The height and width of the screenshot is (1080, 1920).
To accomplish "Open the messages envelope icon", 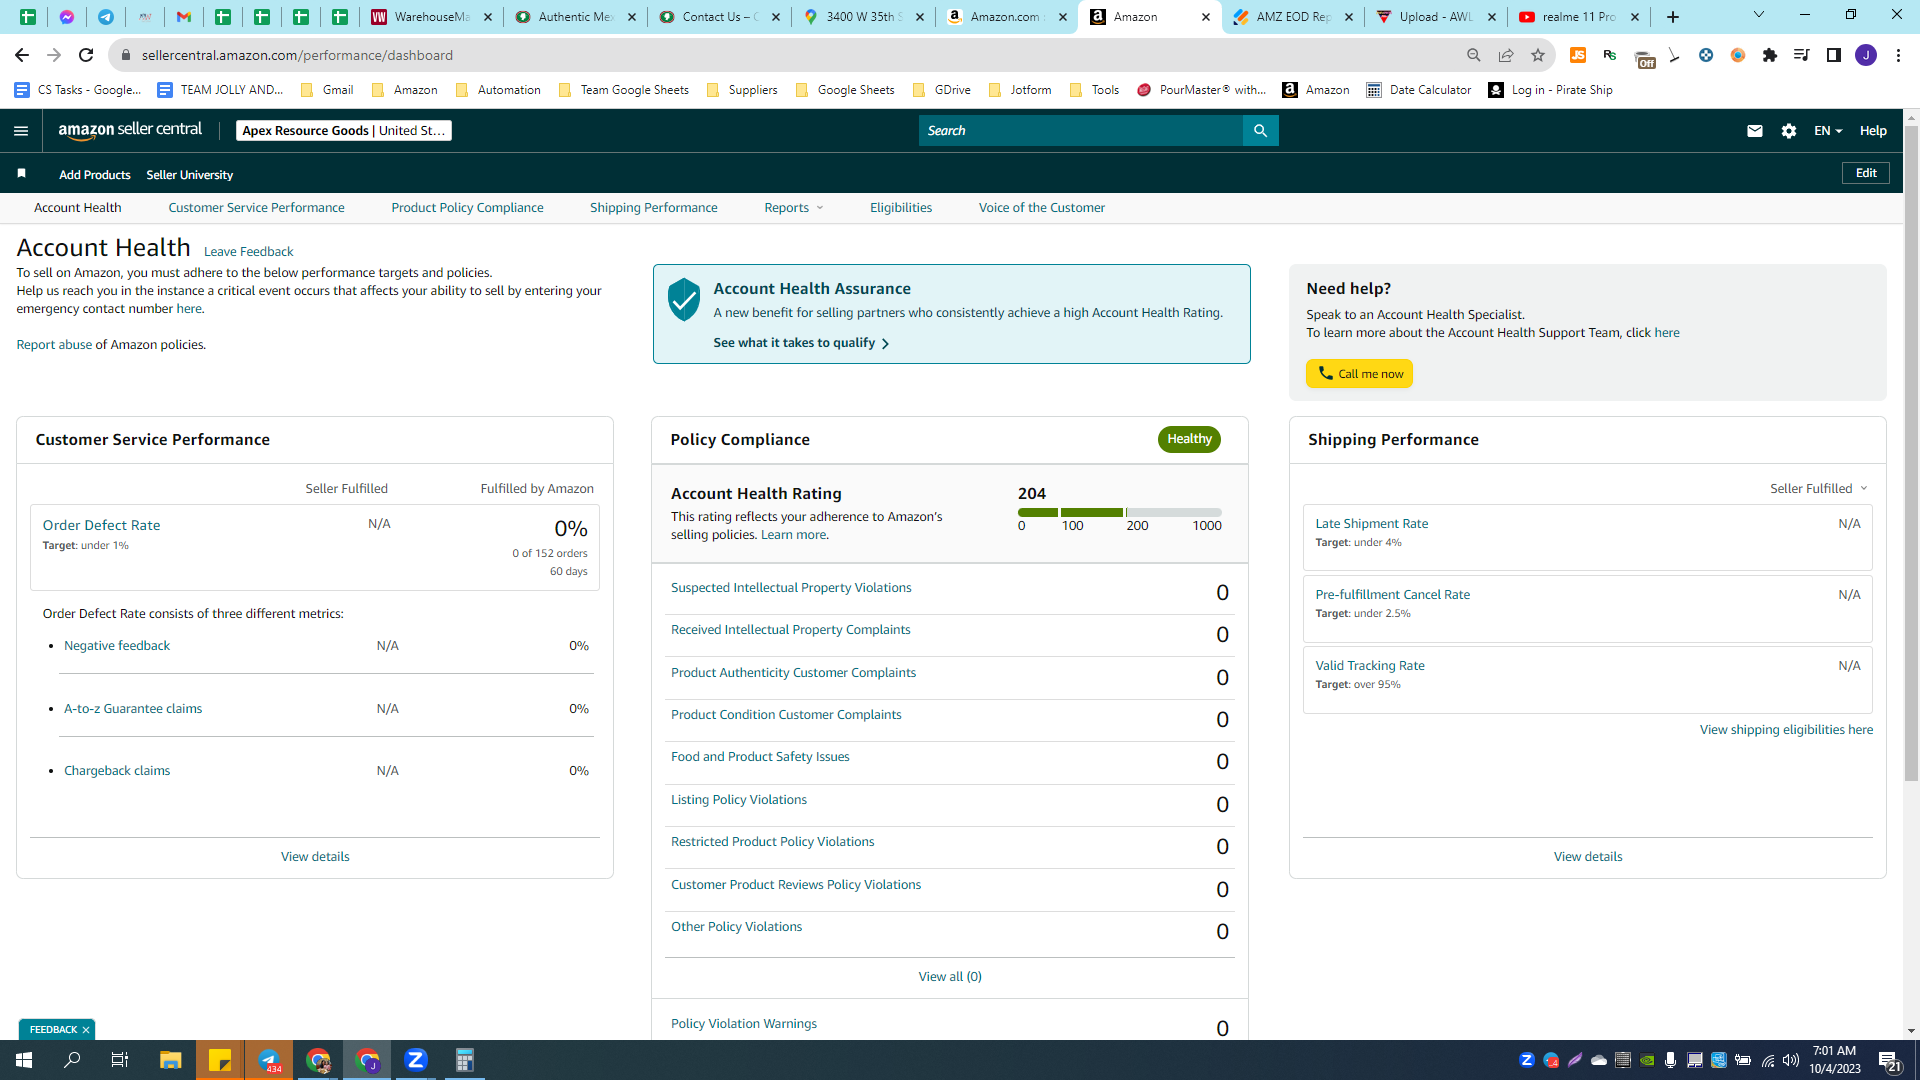I will pos(1755,131).
